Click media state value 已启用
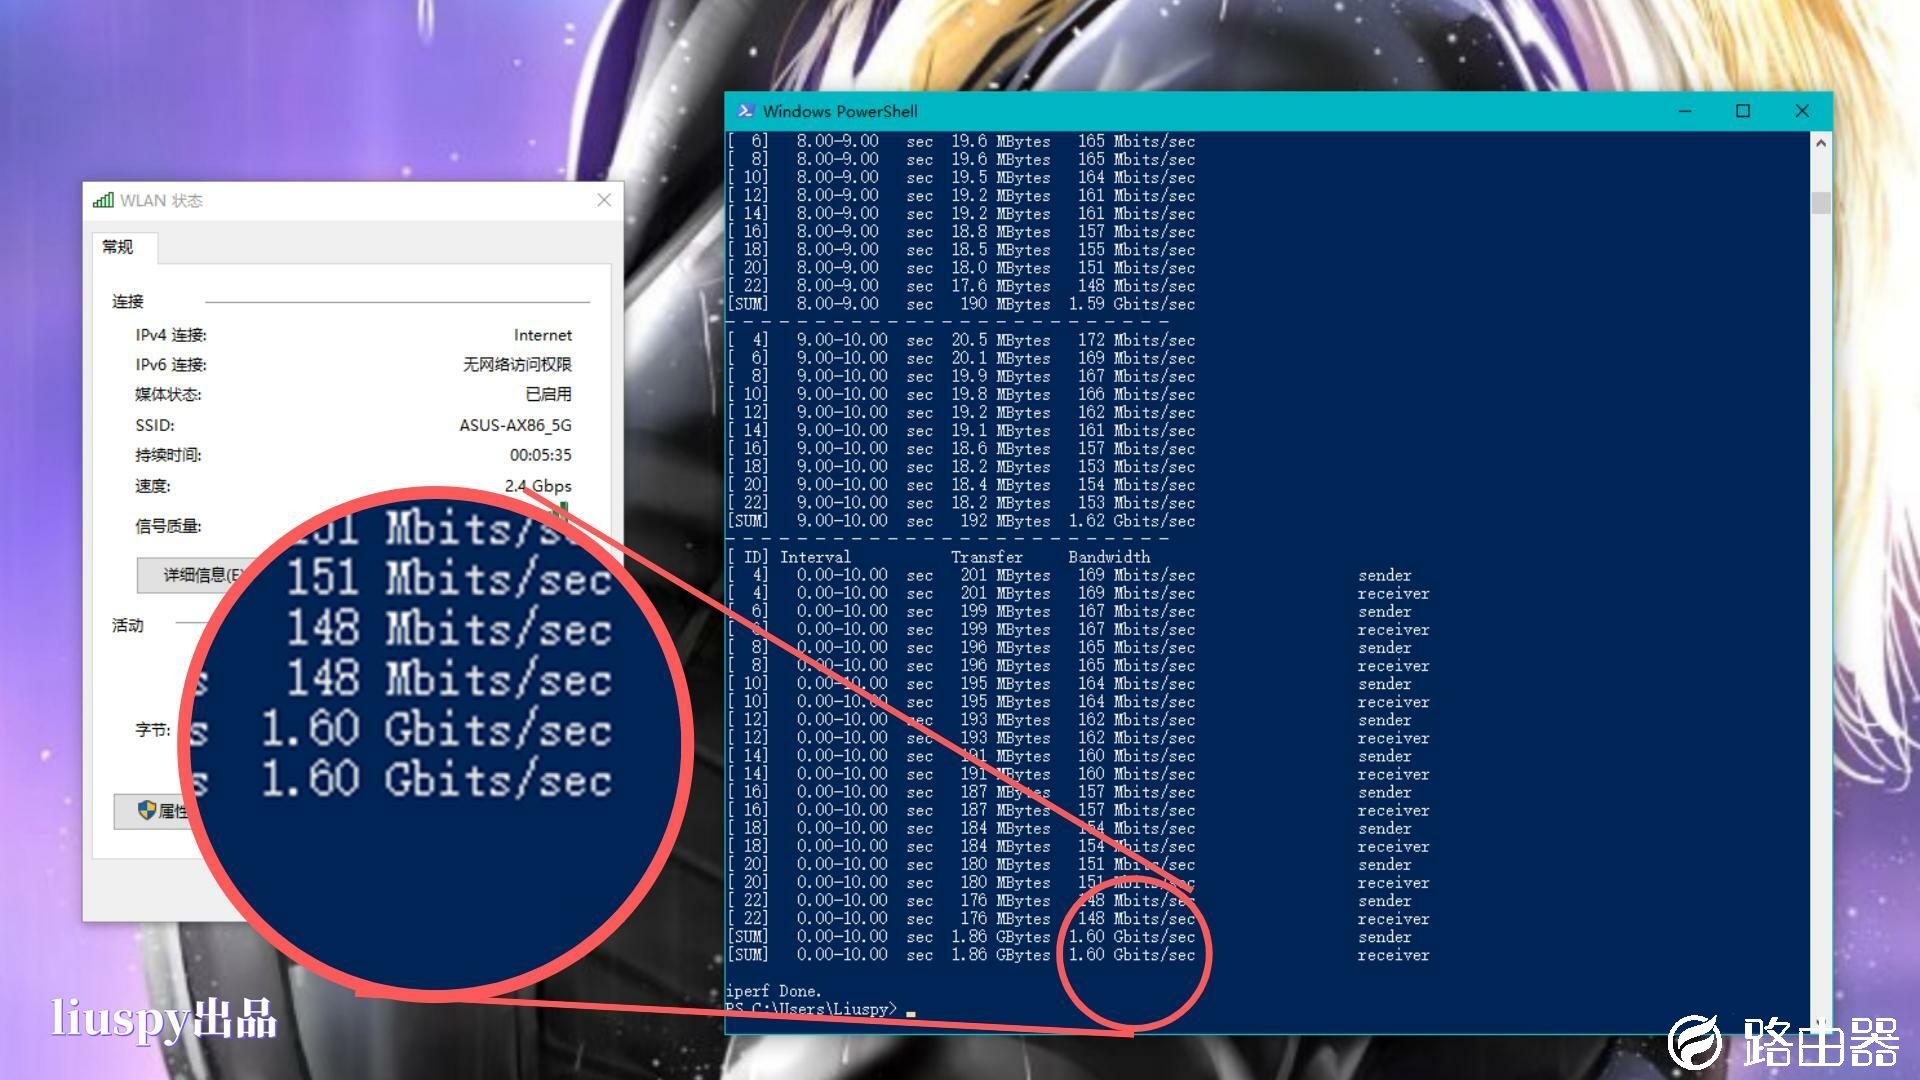This screenshot has width=1920, height=1080. [548, 394]
